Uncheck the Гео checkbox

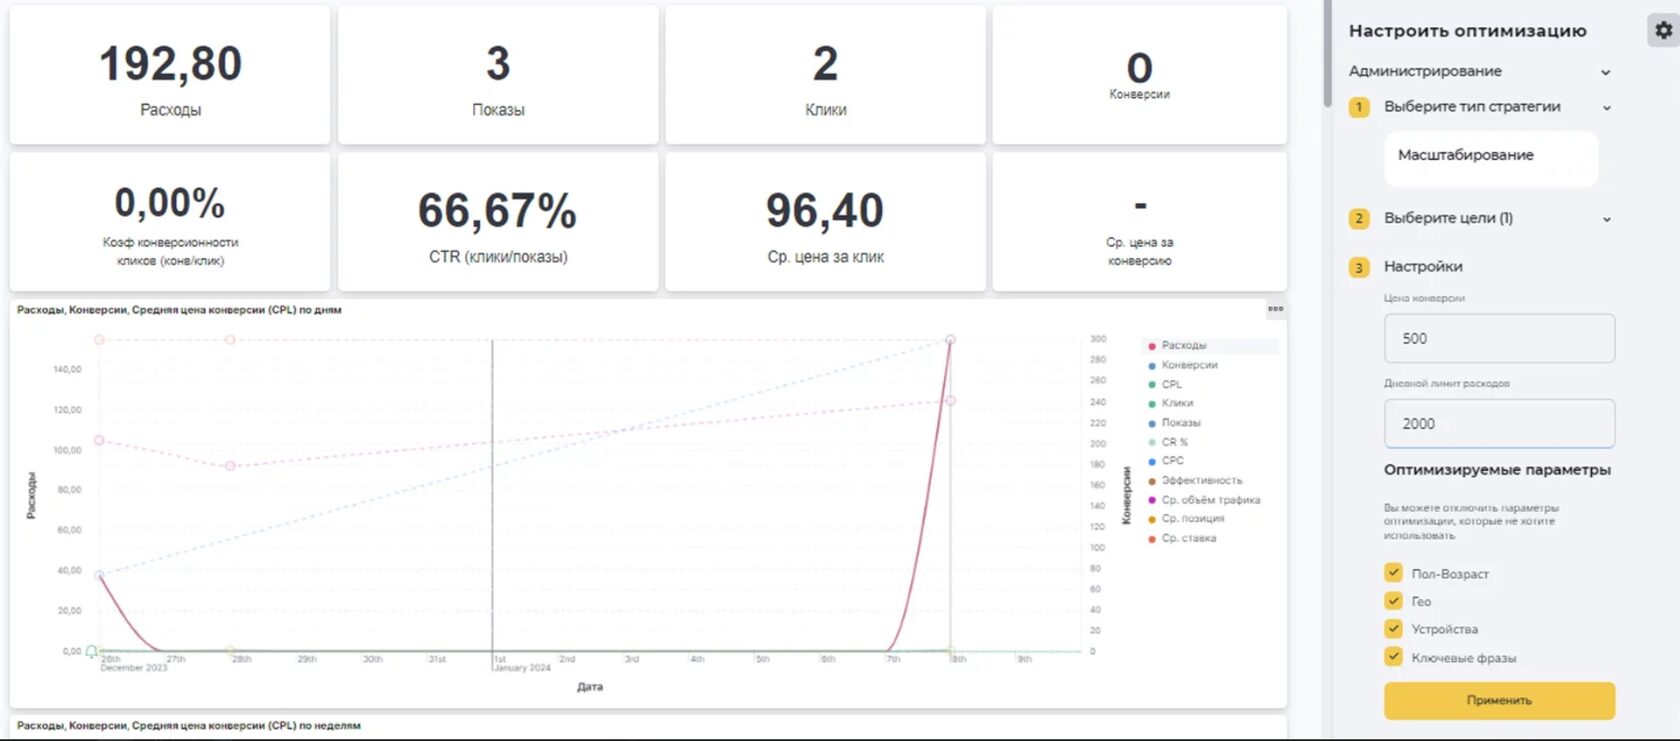click(1393, 601)
